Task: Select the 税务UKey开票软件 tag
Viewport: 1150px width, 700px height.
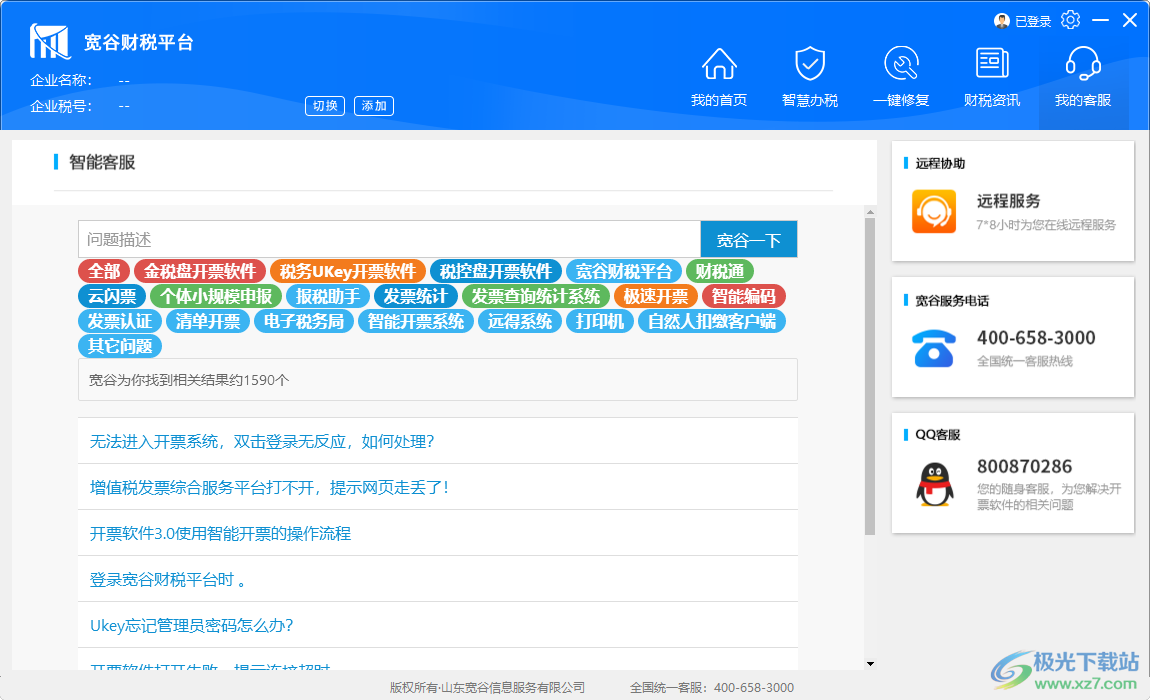Action: coord(348,271)
